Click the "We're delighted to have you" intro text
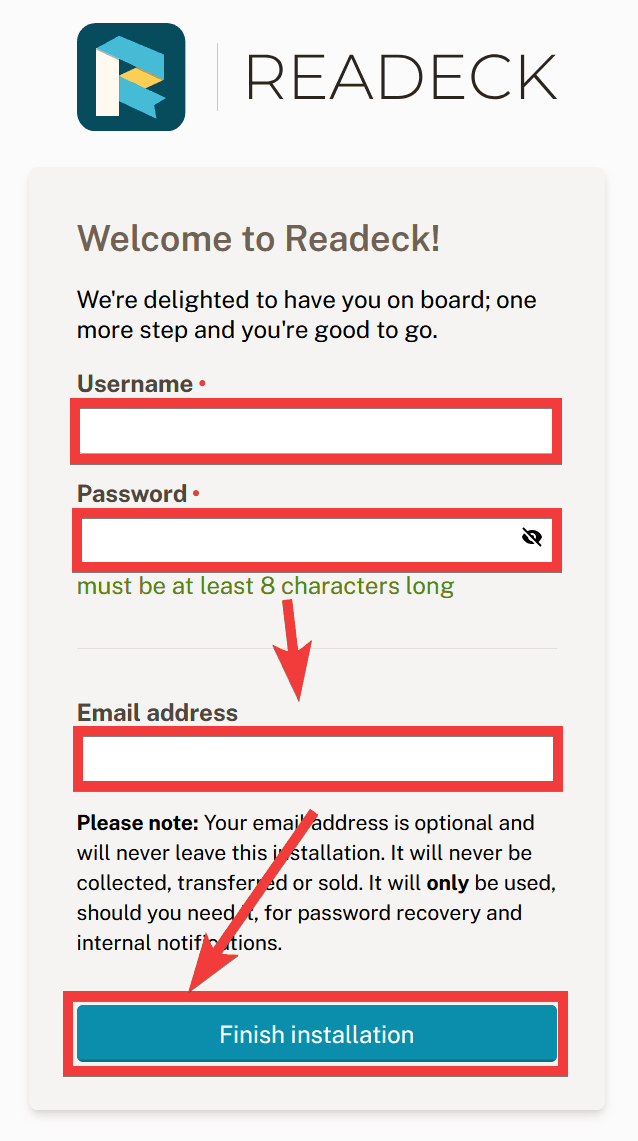The width and height of the screenshot is (638, 1141). [306, 300]
